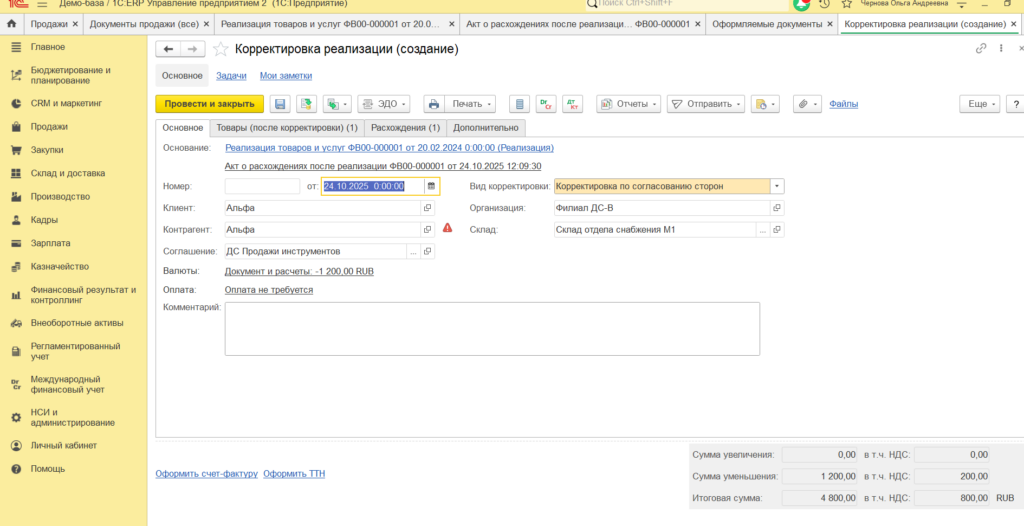Choose Склад from the list with the ellipsis button
1024x526 pixels.
click(x=762, y=230)
